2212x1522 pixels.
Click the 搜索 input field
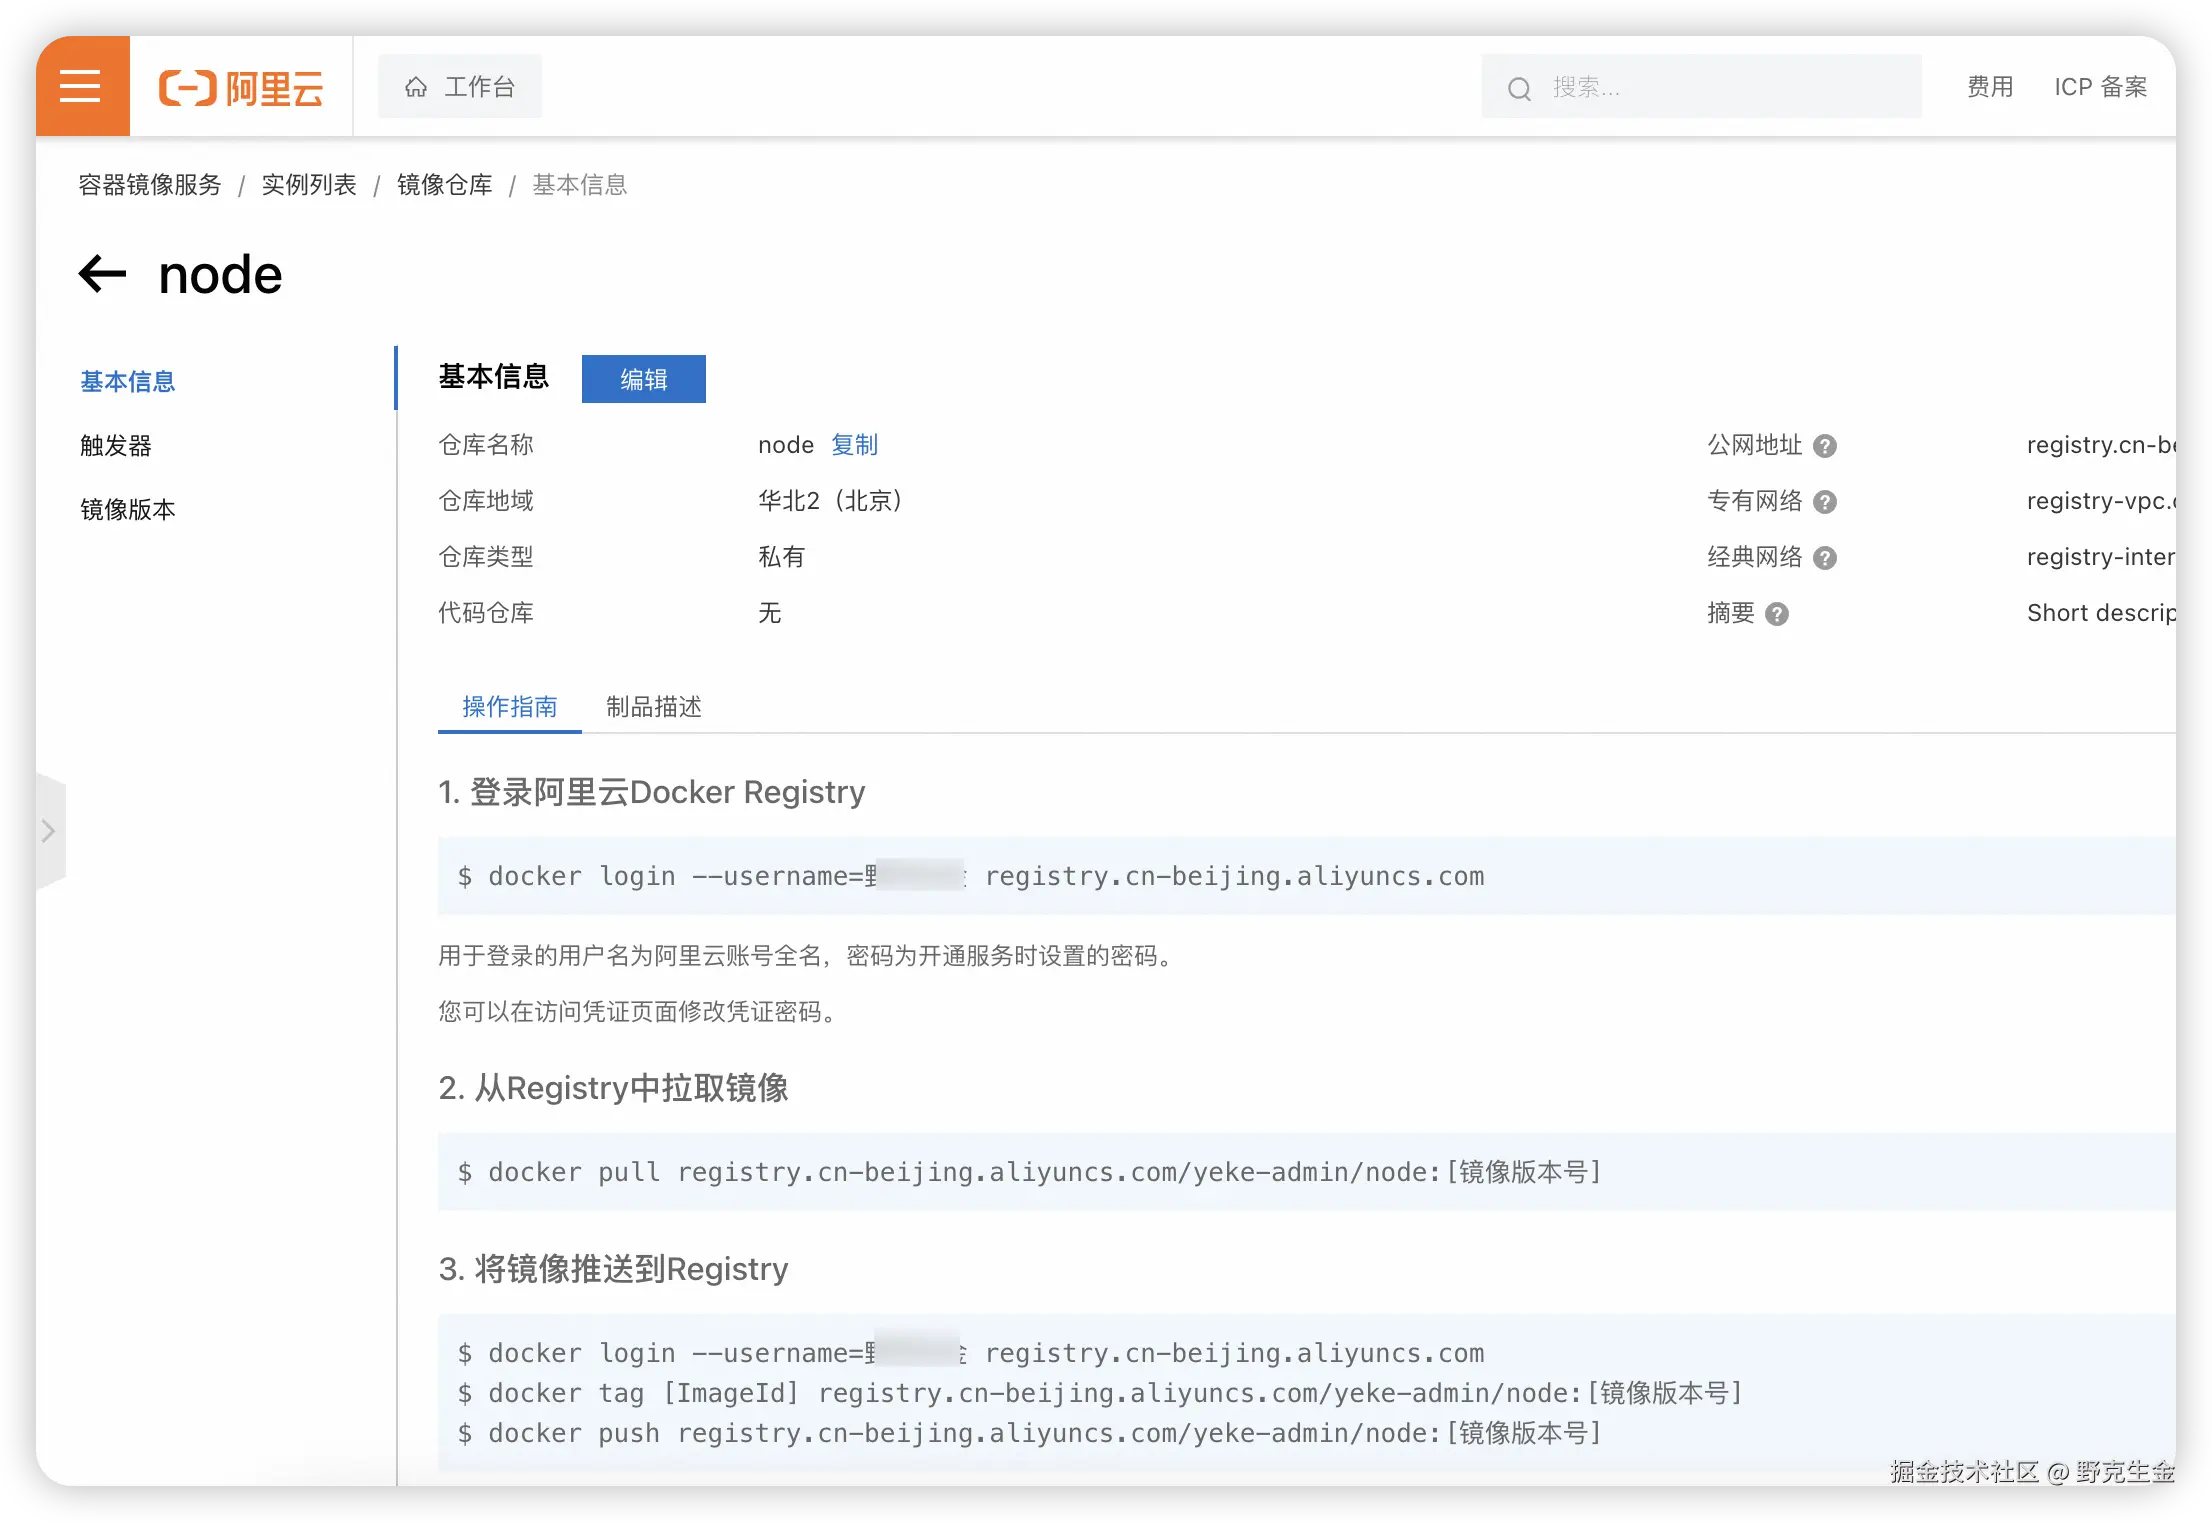pos(1720,88)
